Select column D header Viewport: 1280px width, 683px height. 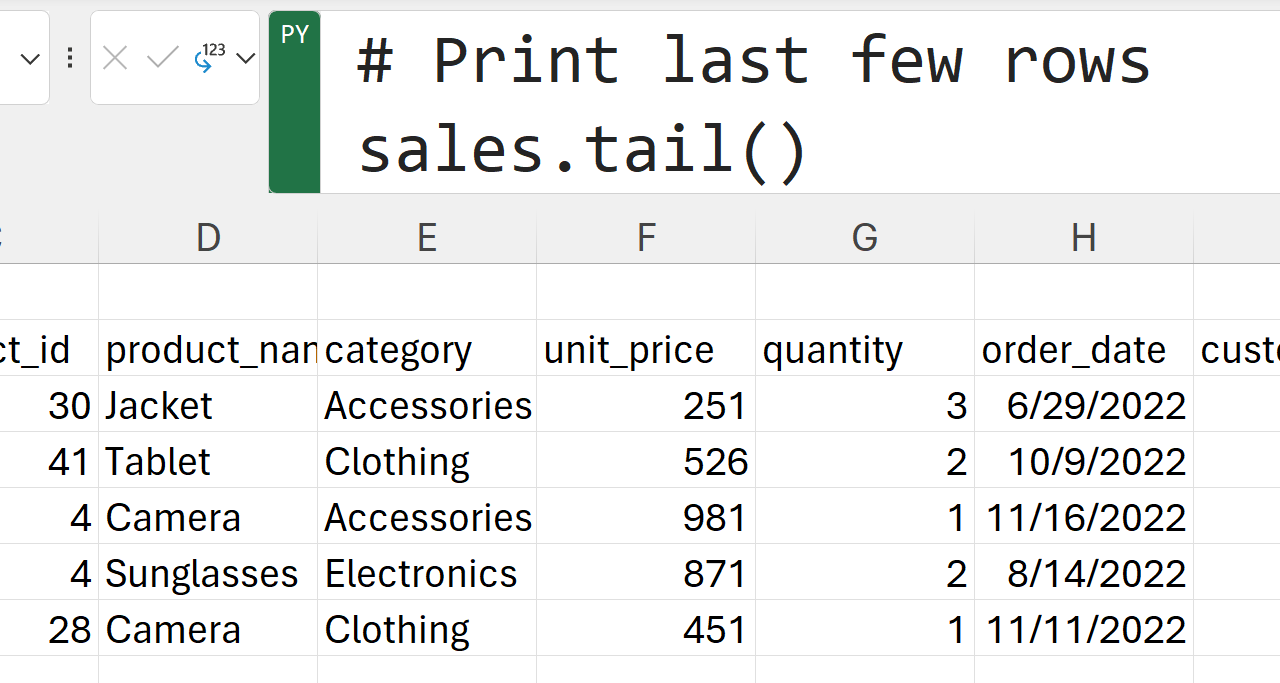tap(208, 238)
